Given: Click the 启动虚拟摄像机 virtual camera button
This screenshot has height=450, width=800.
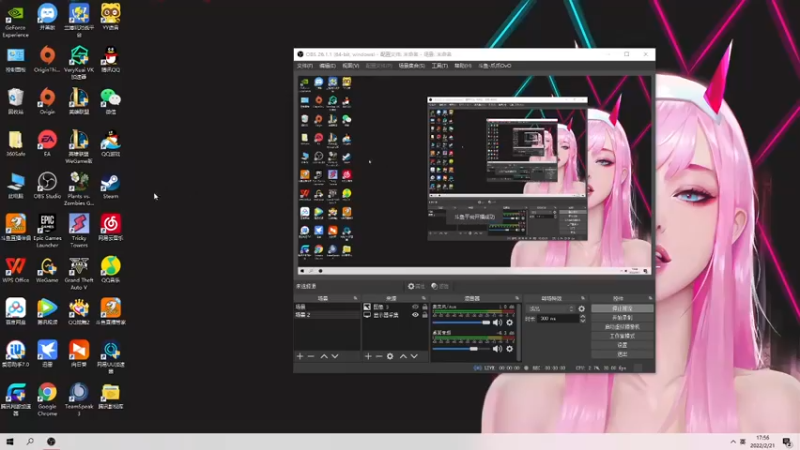Looking at the screenshot, I should (622, 327).
